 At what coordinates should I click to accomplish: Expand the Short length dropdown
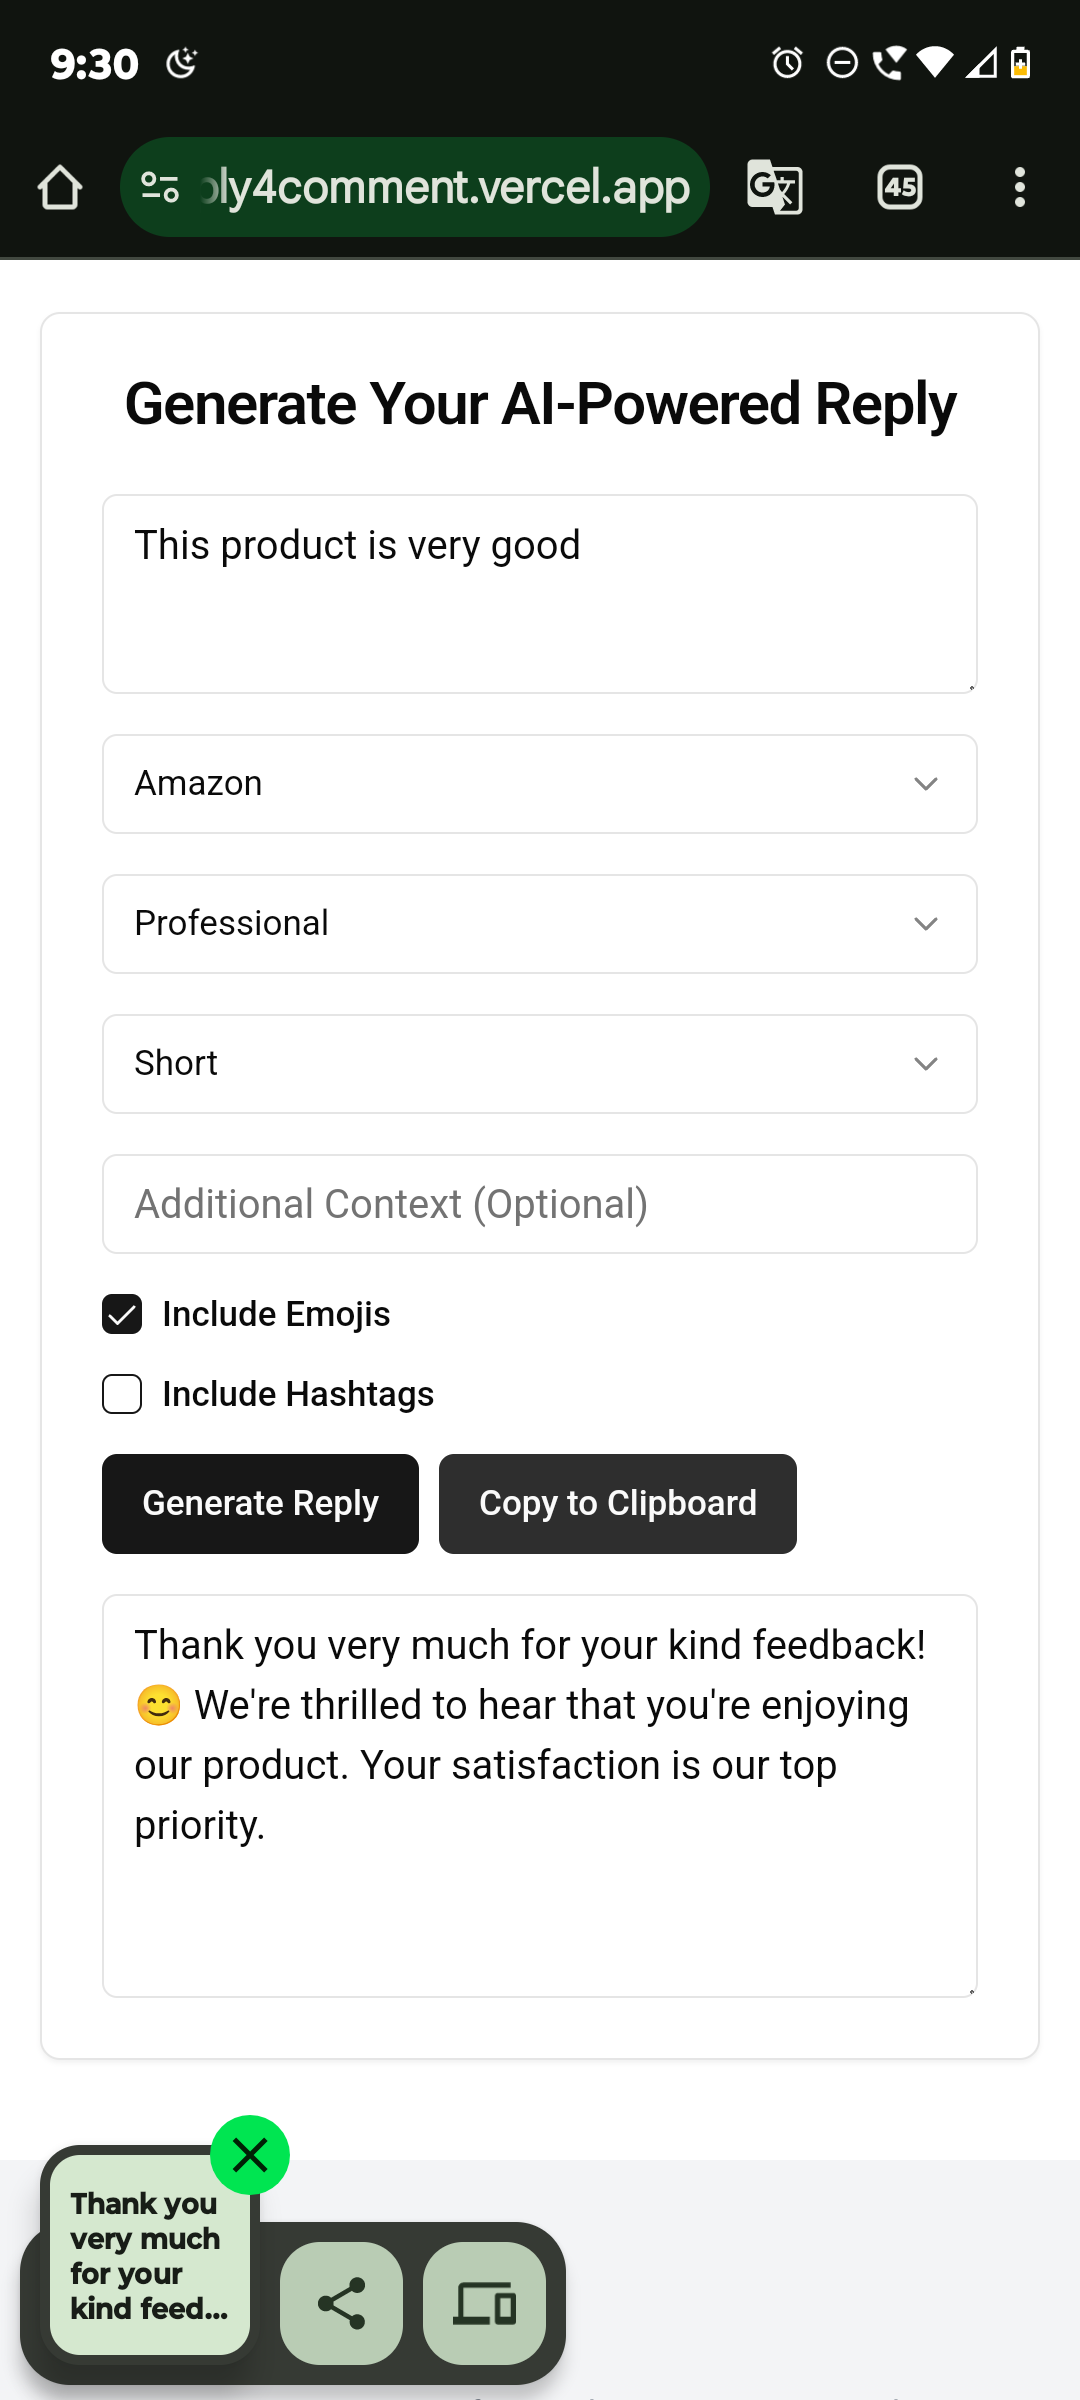540,1064
